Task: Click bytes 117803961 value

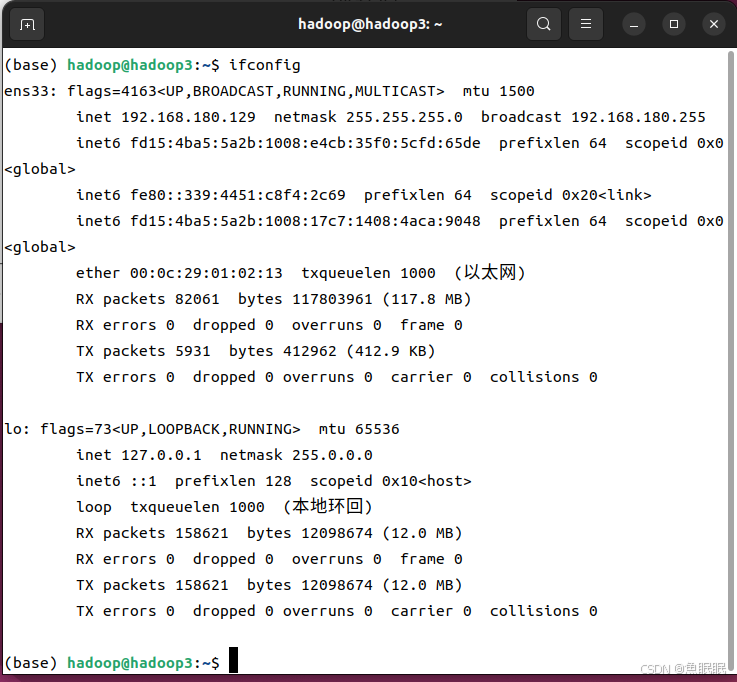Action: click(332, 299)
